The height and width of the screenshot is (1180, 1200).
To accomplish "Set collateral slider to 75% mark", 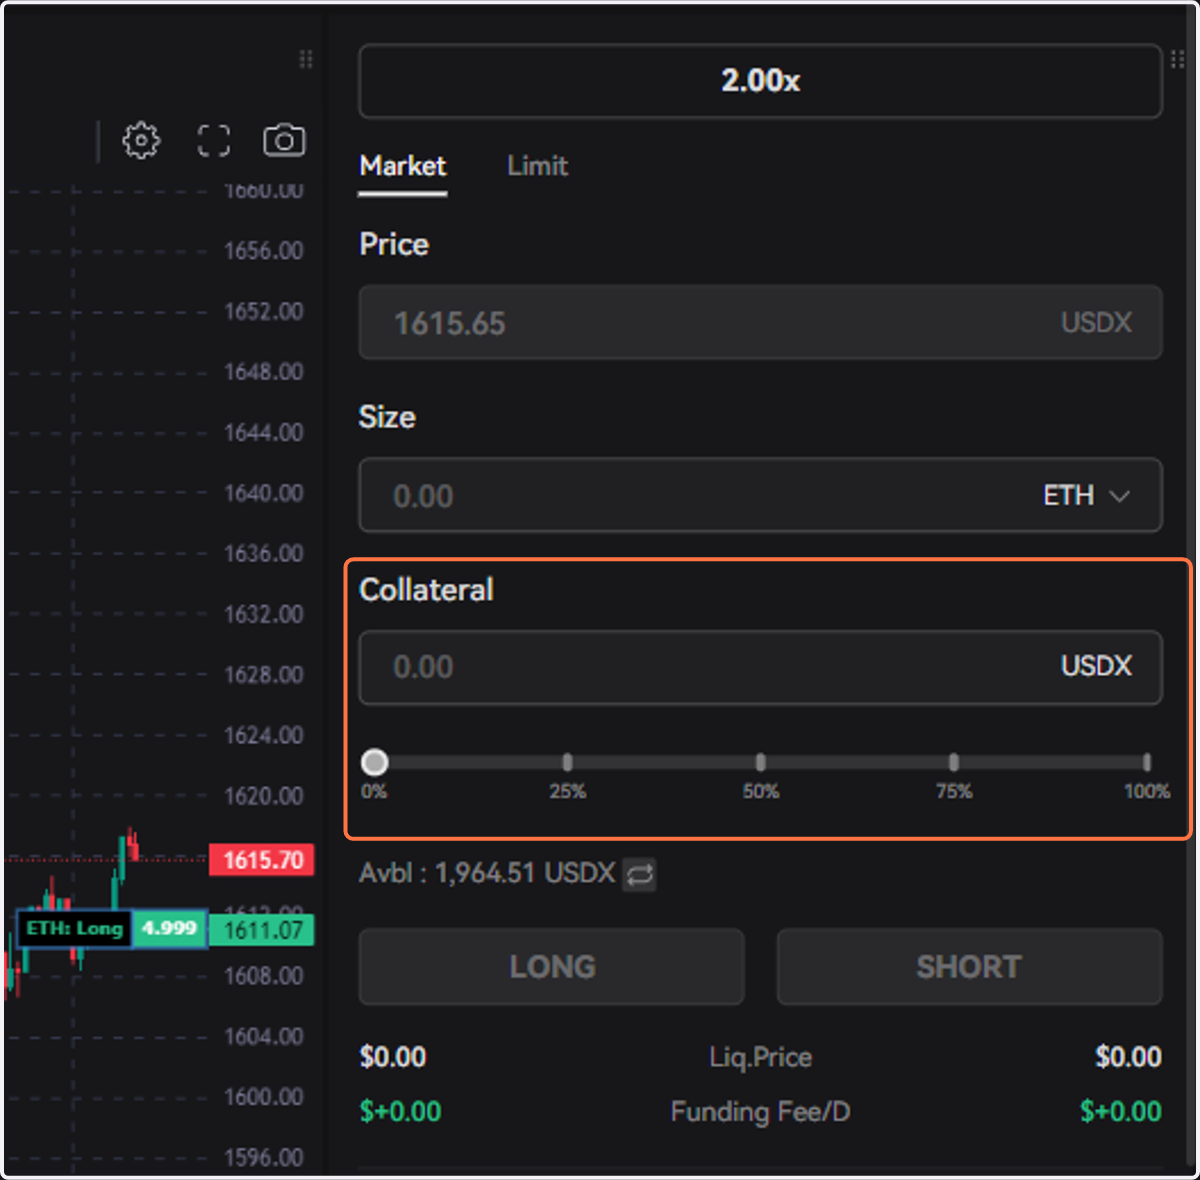I will [x=953, y=763].
